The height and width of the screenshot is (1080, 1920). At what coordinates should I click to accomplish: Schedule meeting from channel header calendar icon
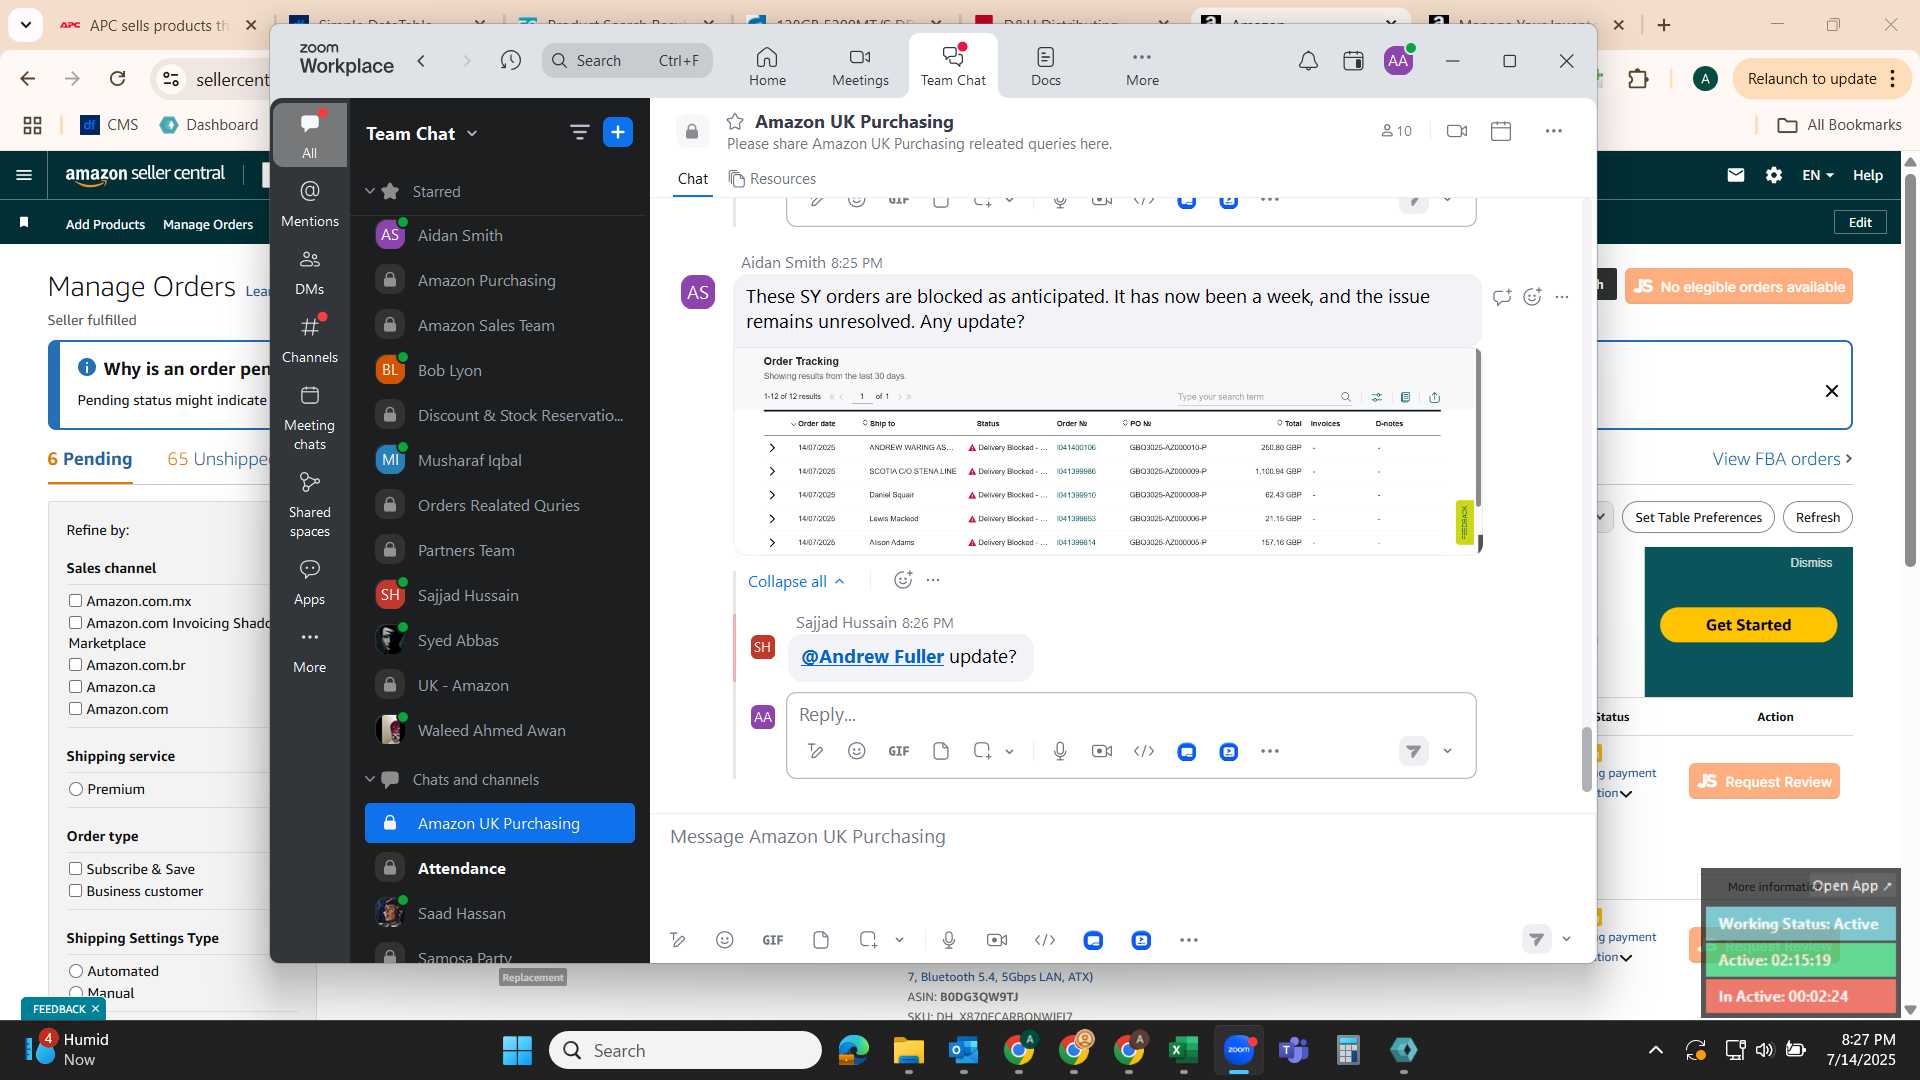tap(1501, 131)
